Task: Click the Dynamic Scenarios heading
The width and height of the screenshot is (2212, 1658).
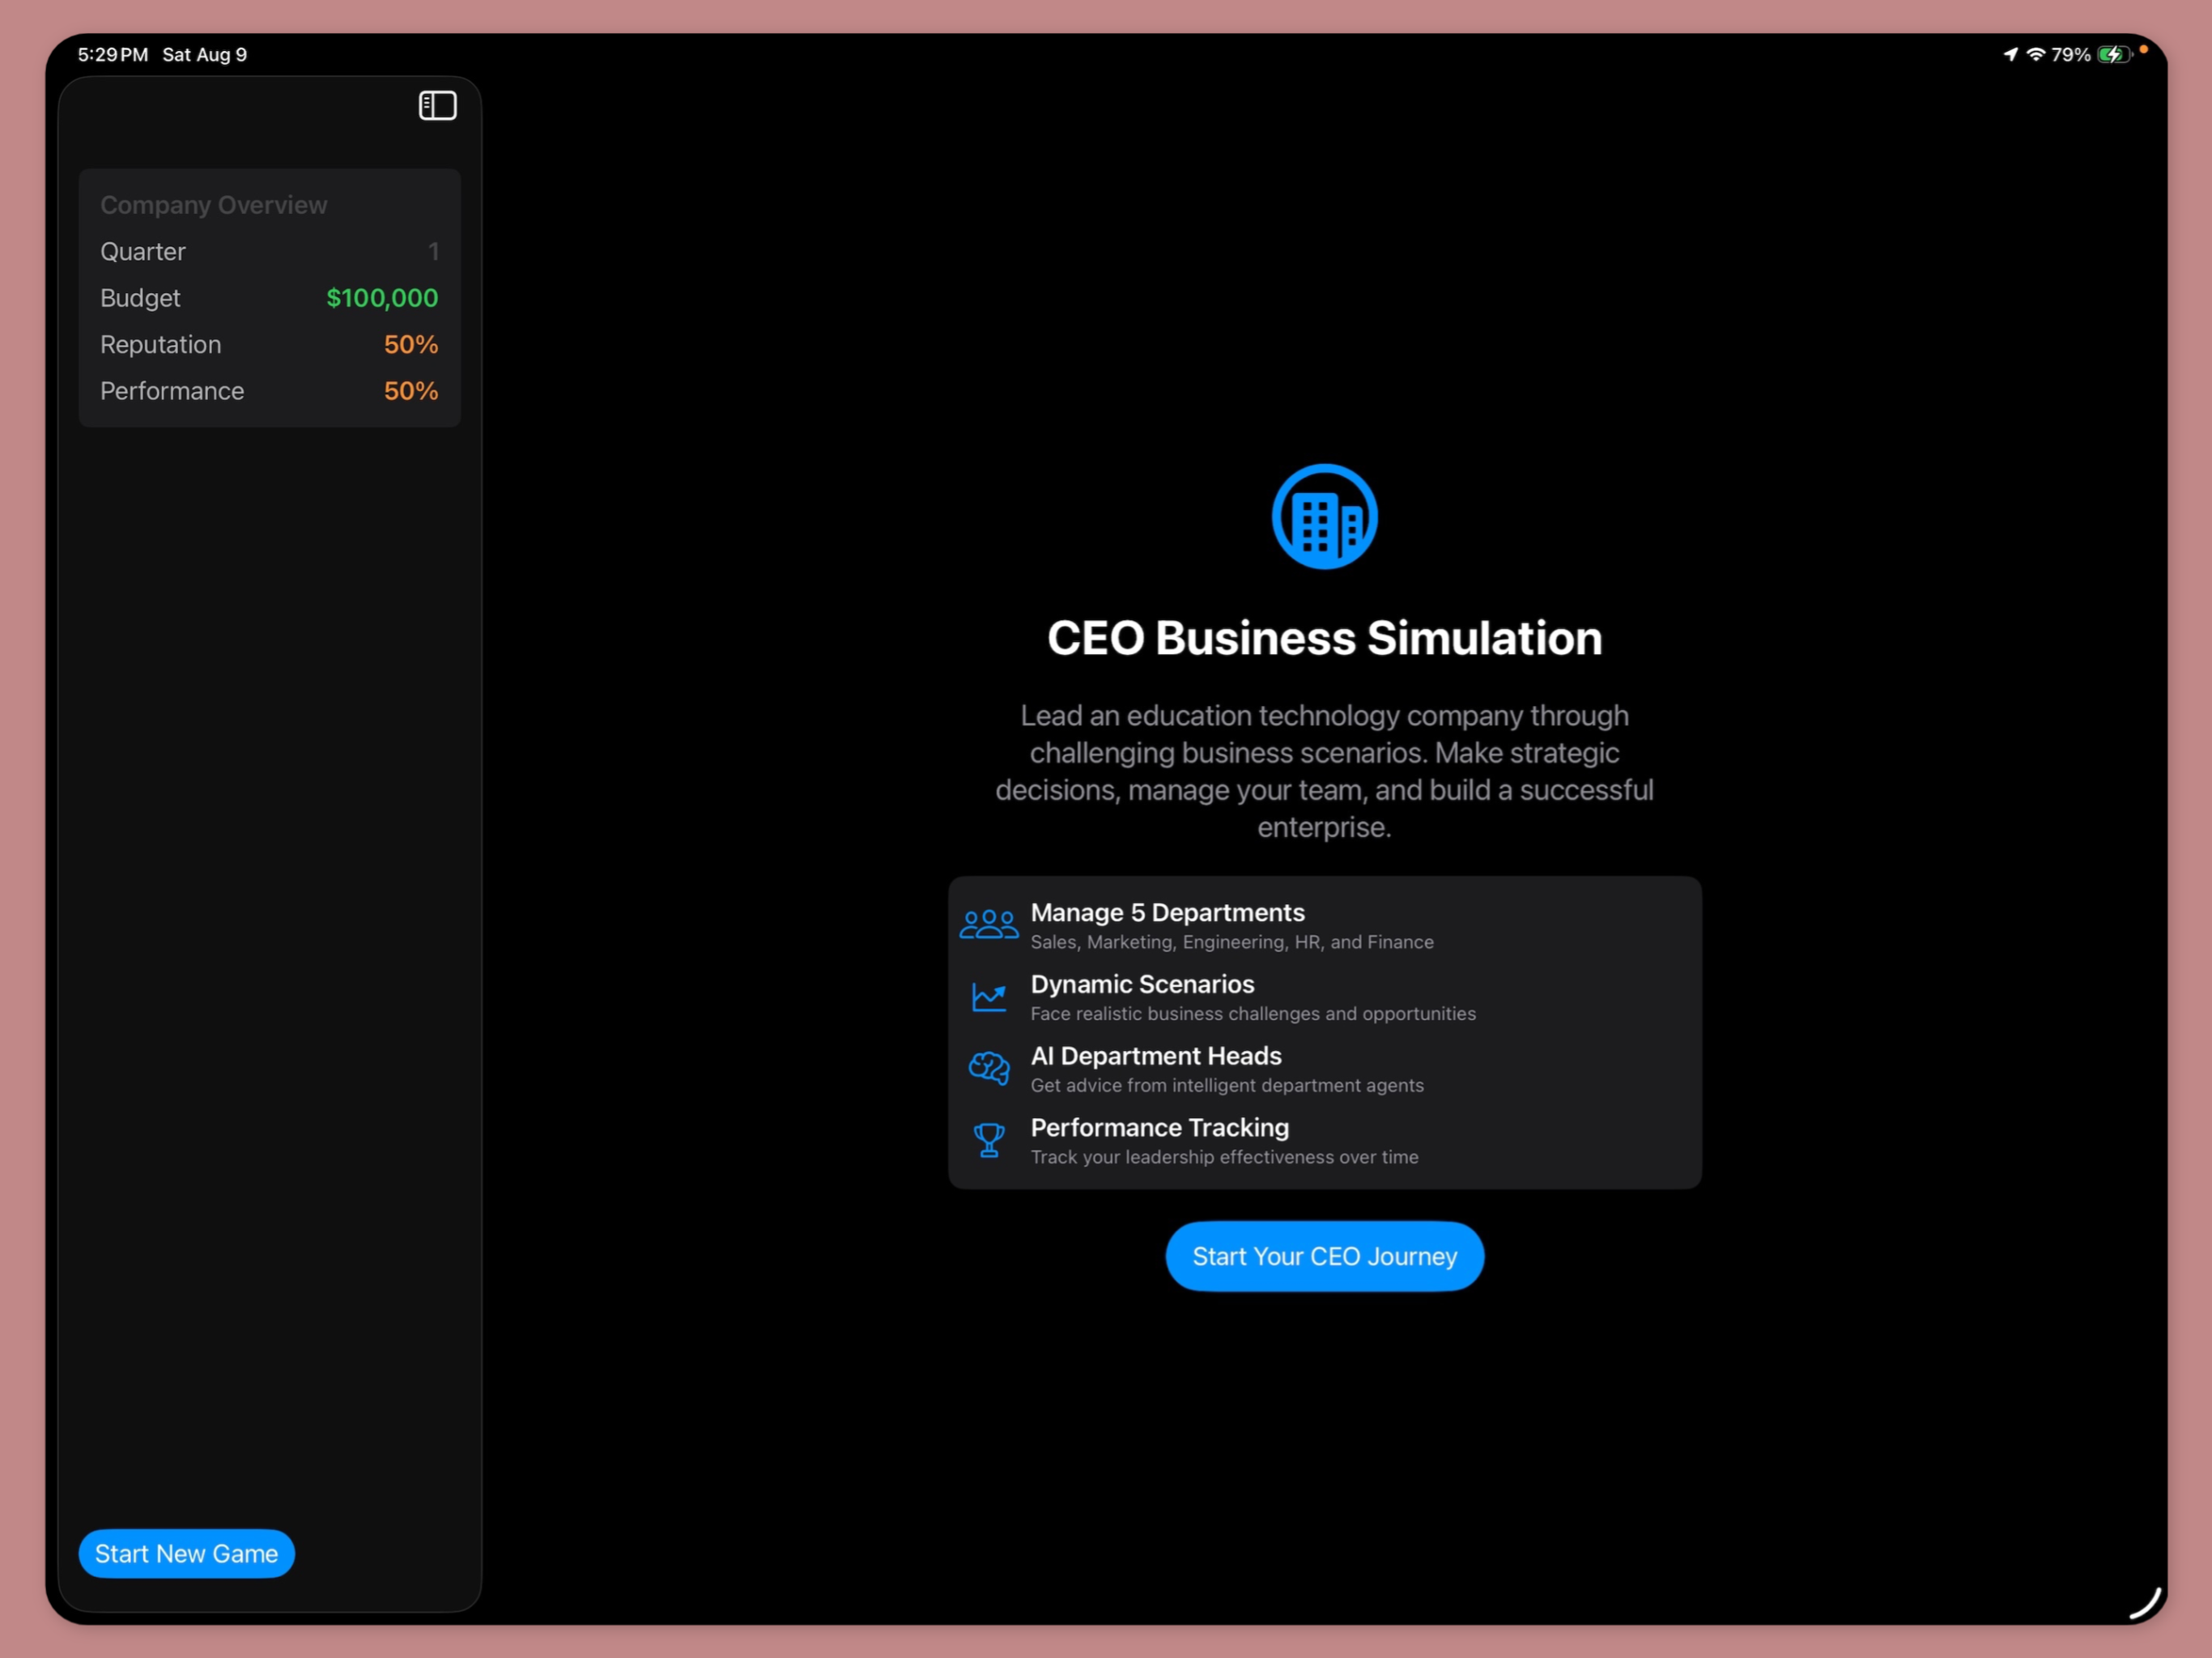Action: (x=1142, y=984)
